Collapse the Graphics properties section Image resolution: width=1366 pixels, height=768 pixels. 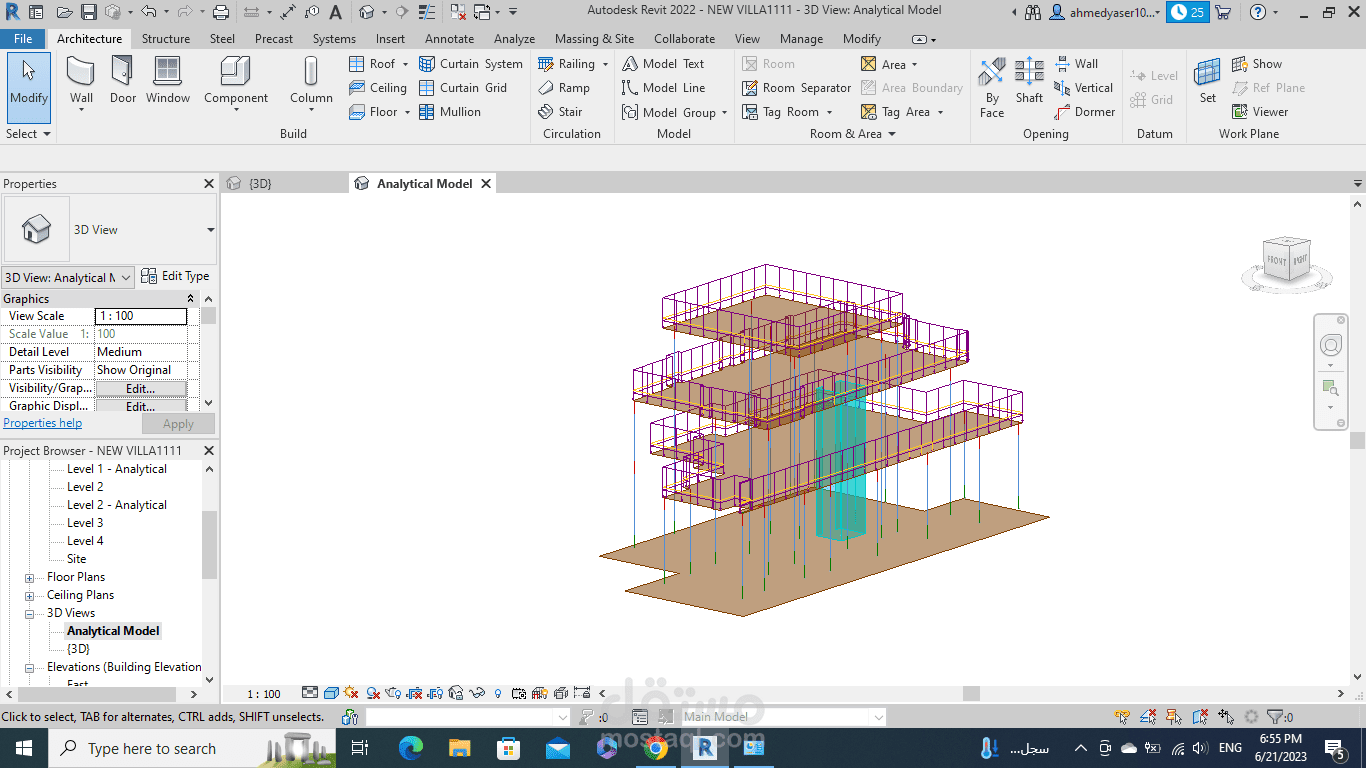click(190, 299)
